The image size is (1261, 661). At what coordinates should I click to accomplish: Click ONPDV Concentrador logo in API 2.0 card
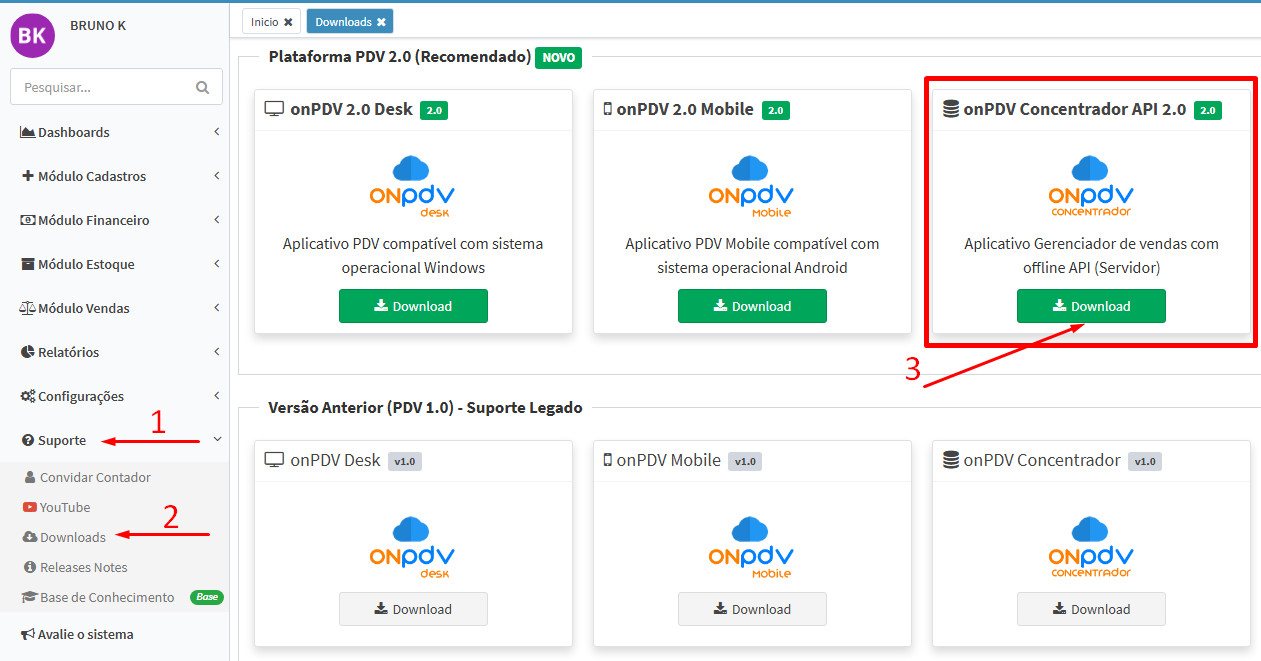1090,187
